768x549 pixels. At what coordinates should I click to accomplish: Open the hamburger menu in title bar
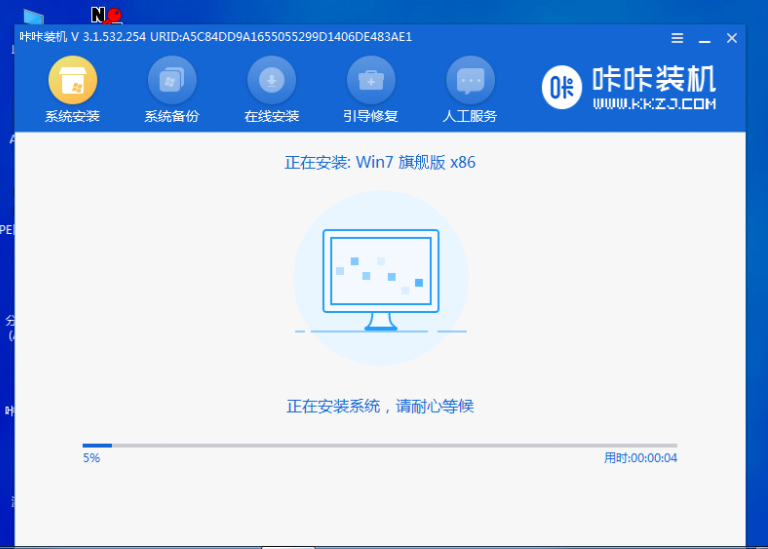677,38
